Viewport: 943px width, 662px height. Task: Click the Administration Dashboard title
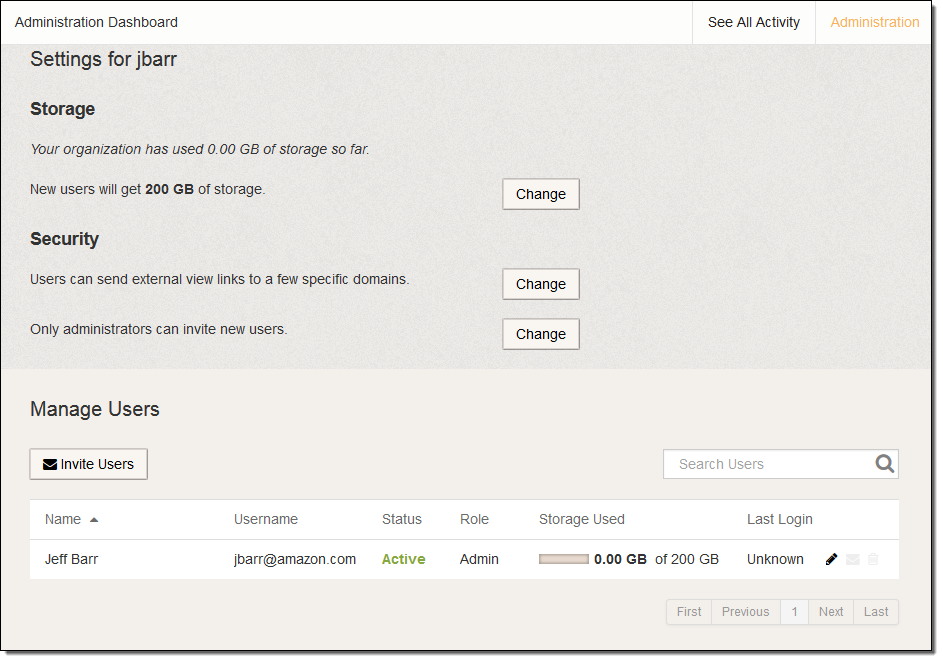pos(96,22)
